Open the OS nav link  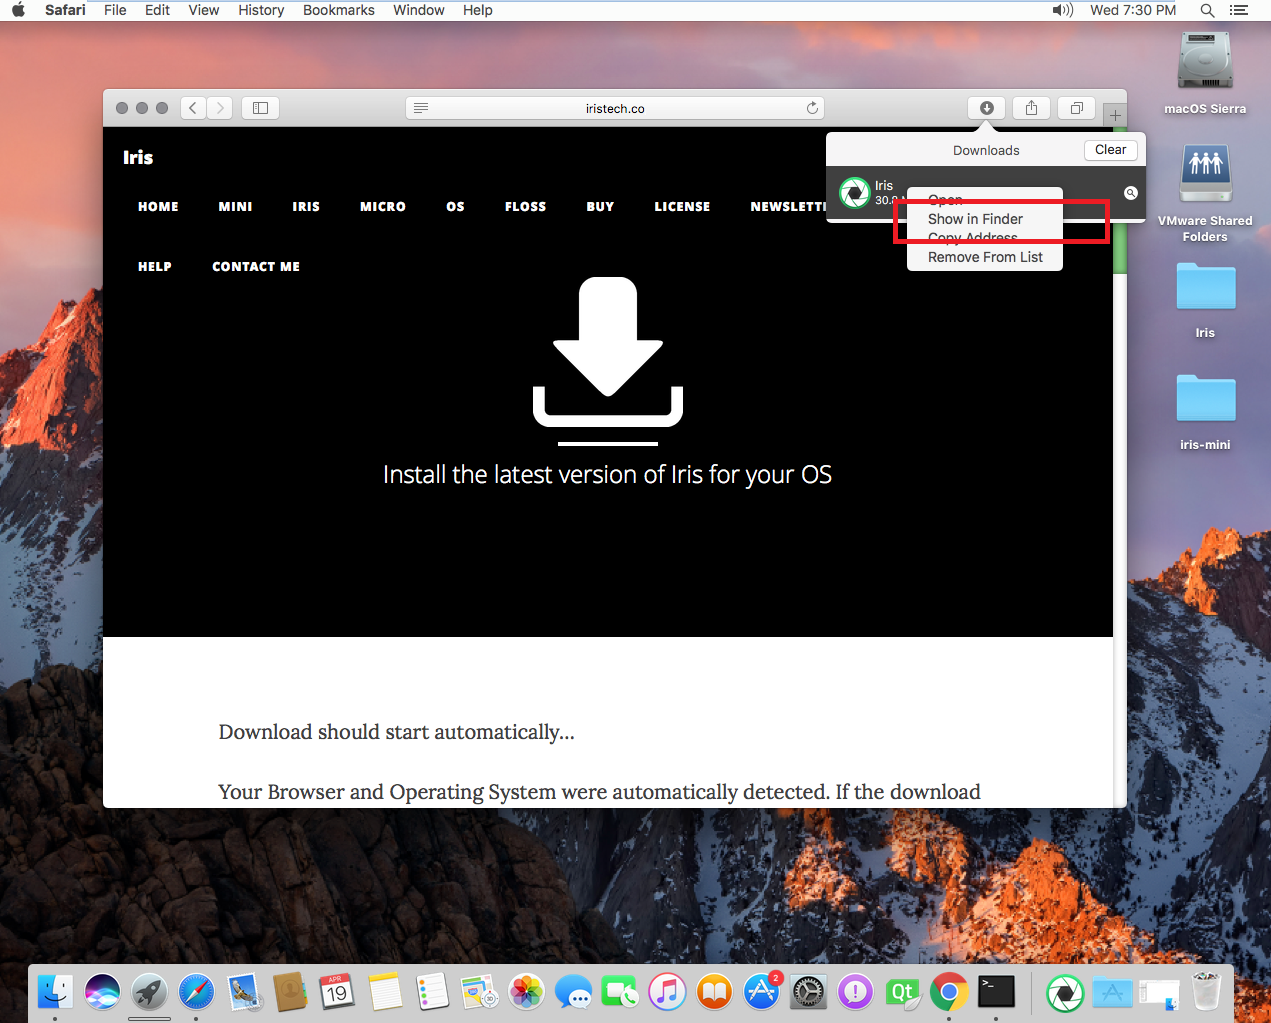click(x=455, y=207)
